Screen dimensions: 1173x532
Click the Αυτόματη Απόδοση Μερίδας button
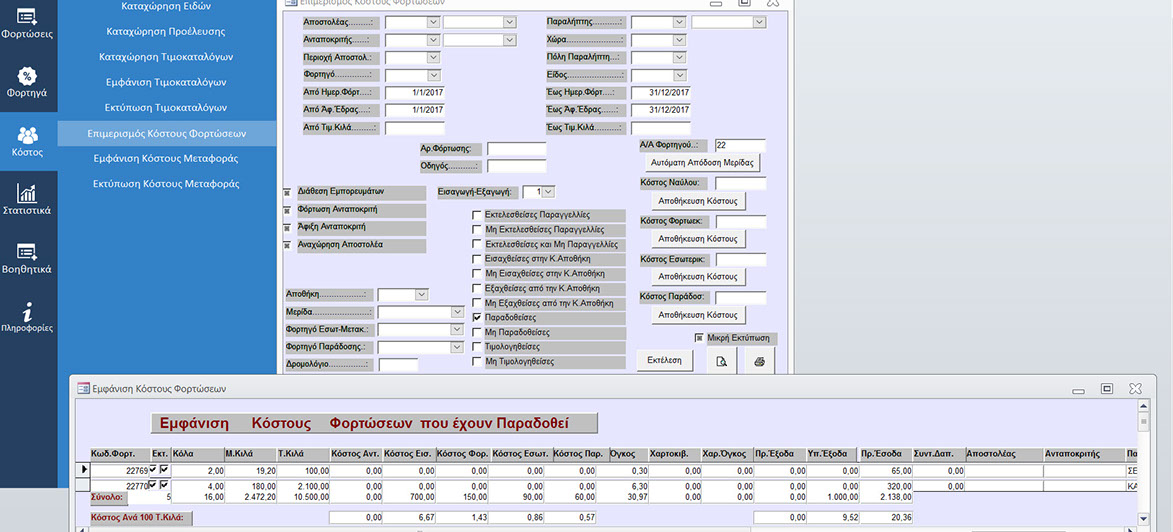[702, 162]
